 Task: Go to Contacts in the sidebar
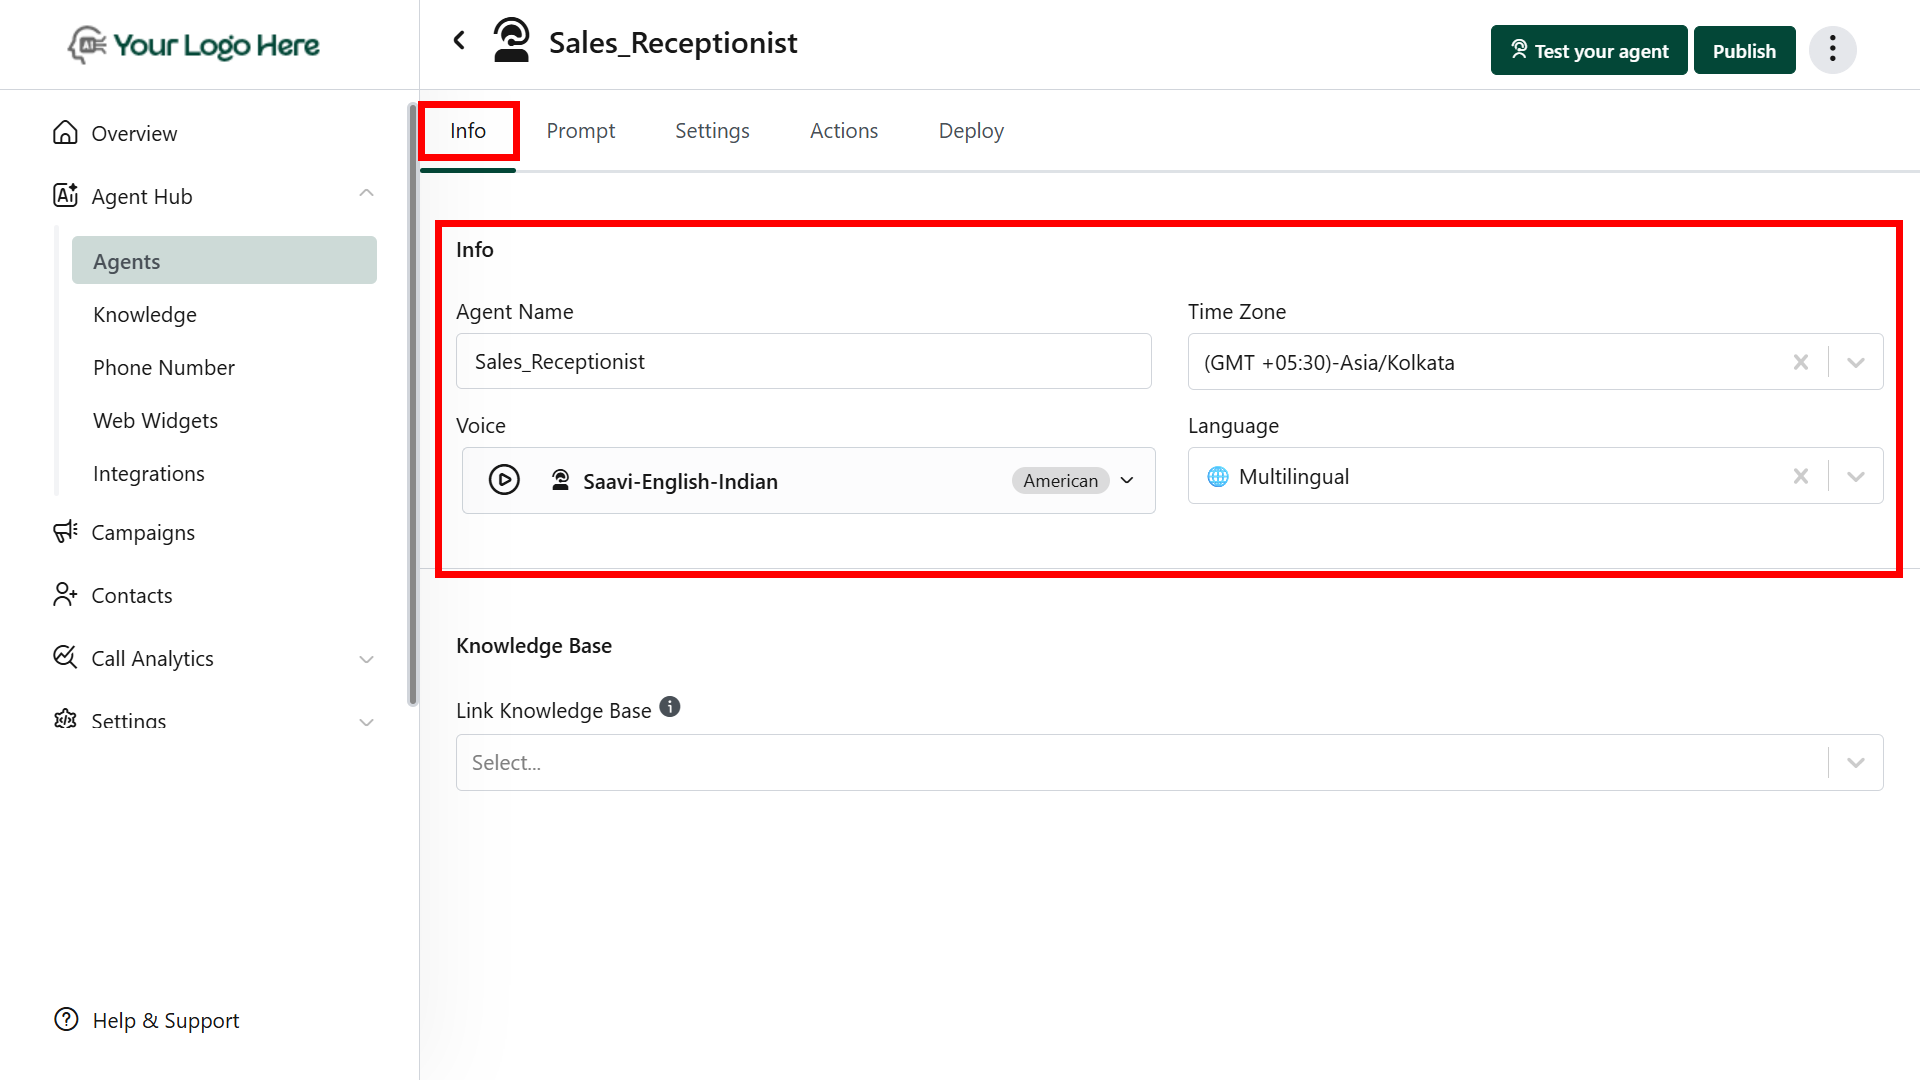tap(132, 595)
